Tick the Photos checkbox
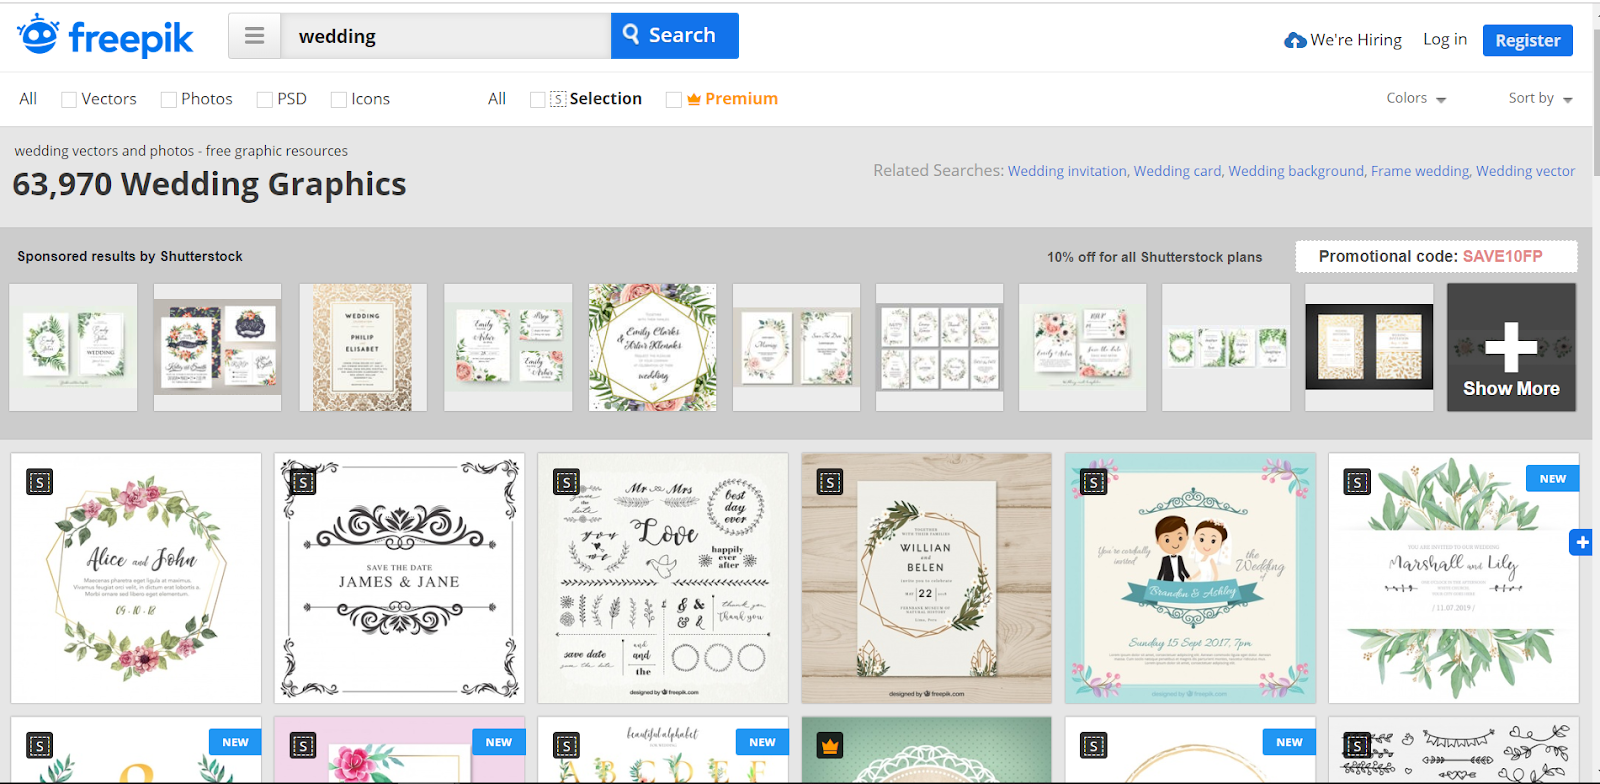Viewport: 1600px width, 784px height. [x=169, y=100]
